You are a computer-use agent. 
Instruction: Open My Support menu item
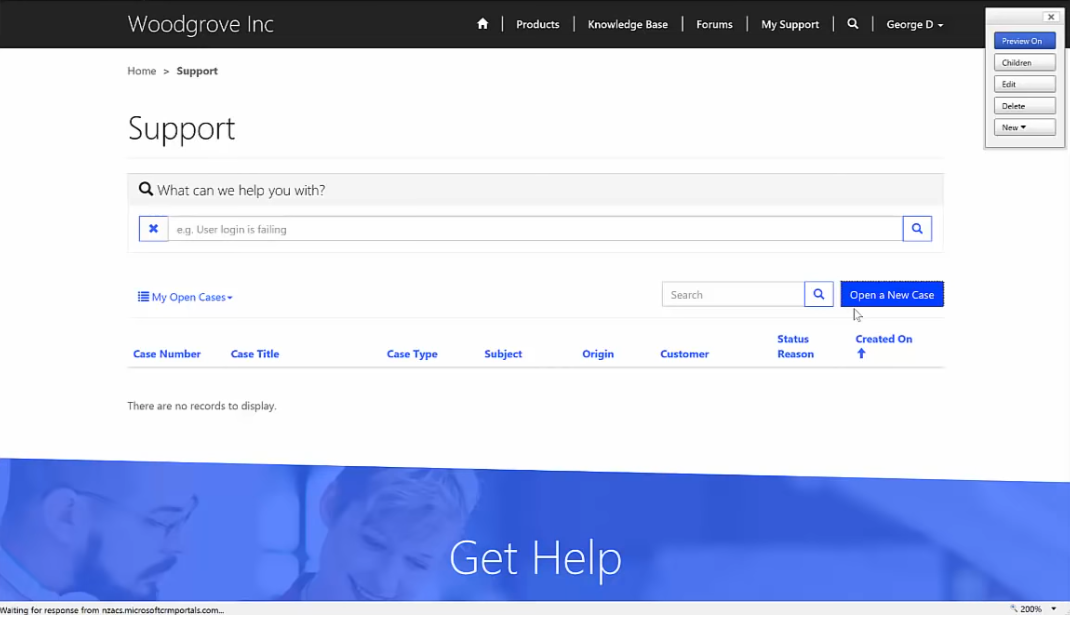(x=790, y=24)
